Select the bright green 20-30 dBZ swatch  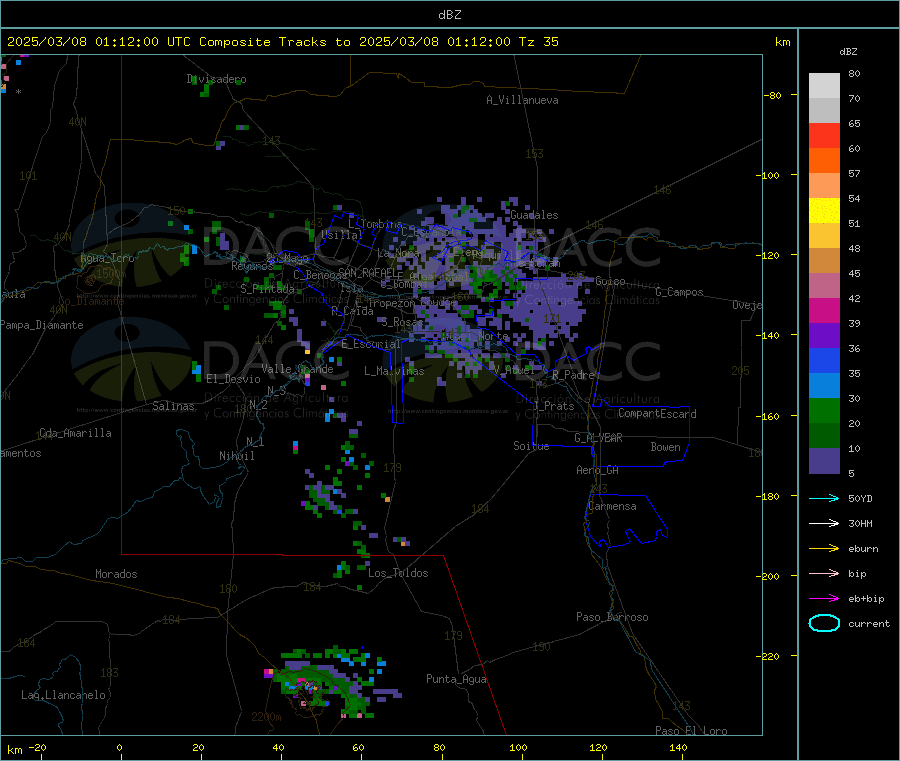click(824, 410)
